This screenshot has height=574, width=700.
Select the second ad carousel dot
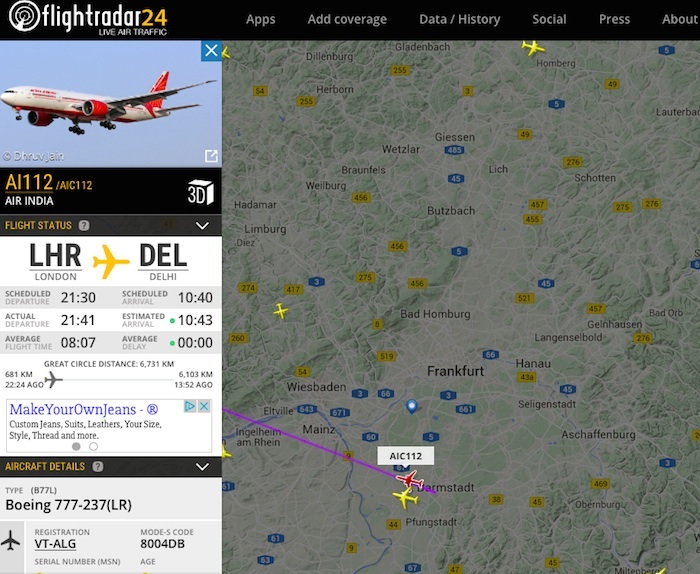[x=93, y=446]
